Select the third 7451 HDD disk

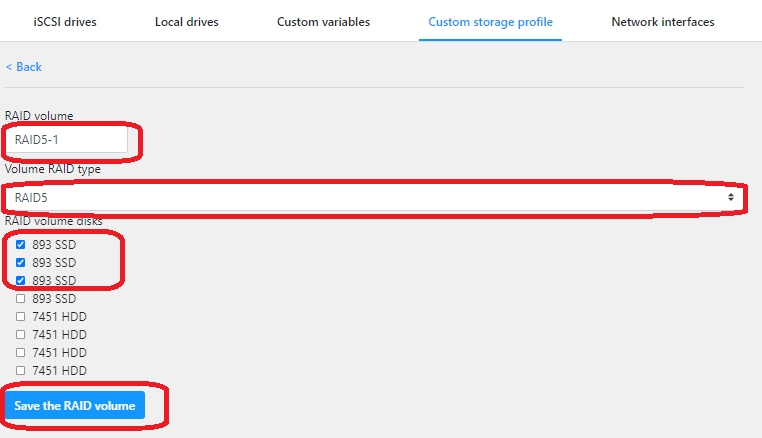(x=21, y=352)
